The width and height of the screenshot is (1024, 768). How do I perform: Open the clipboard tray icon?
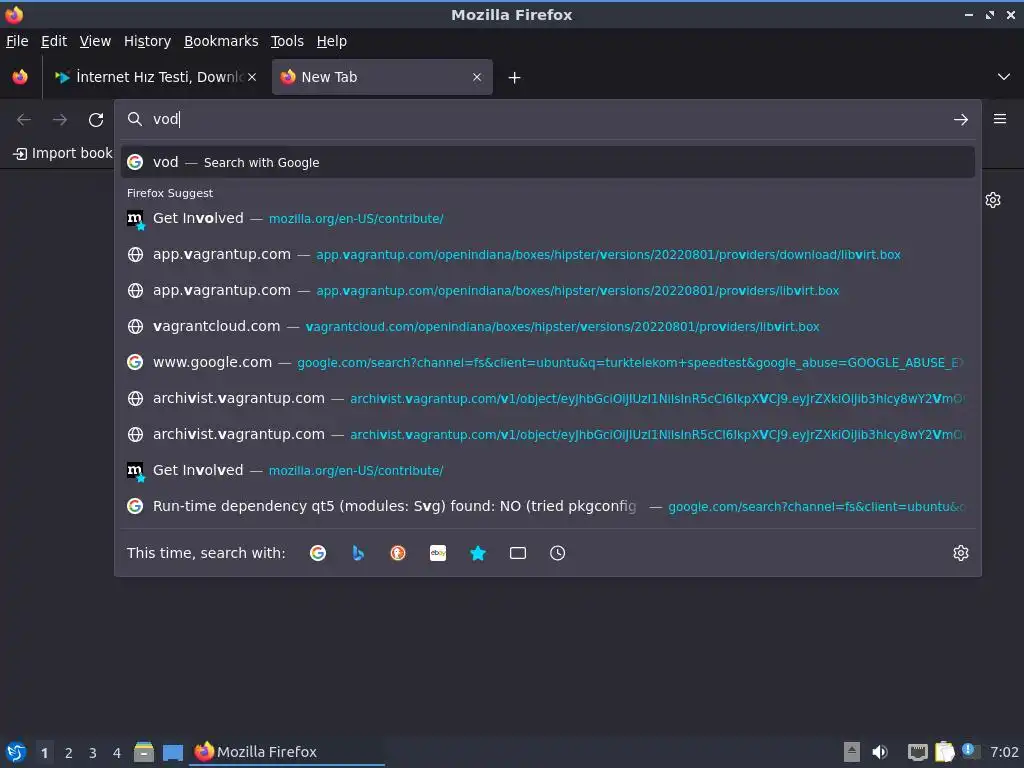(945, 752)
